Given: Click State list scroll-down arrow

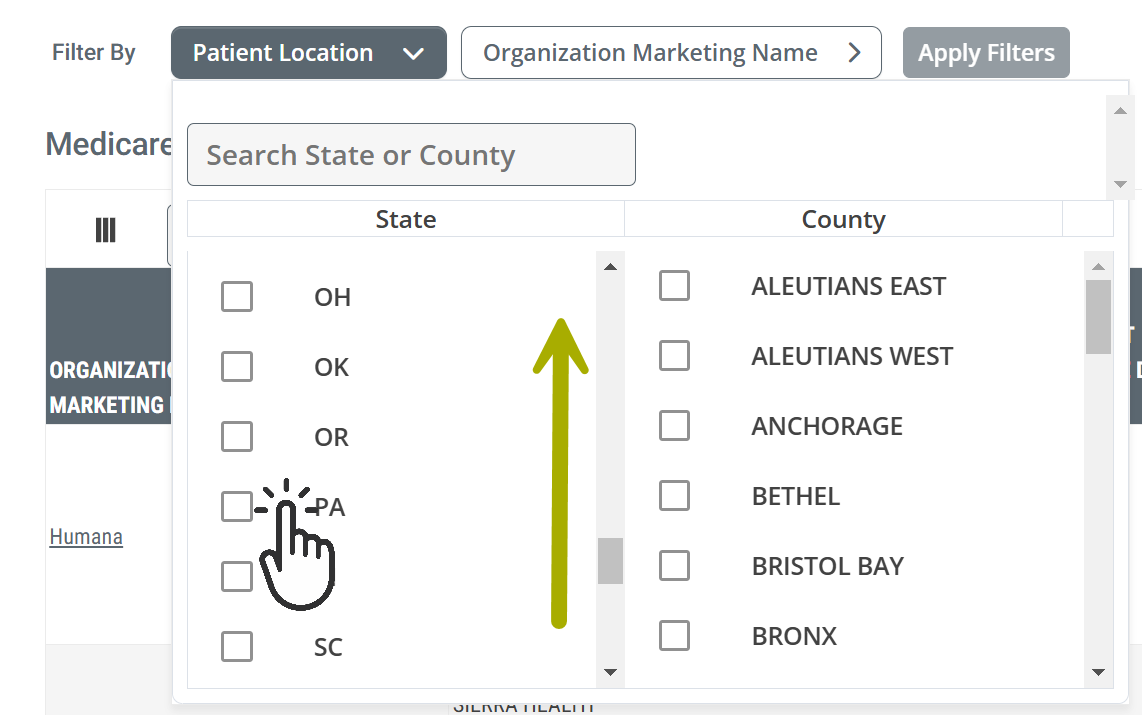Looking at the screenshot, I should 610,672.
